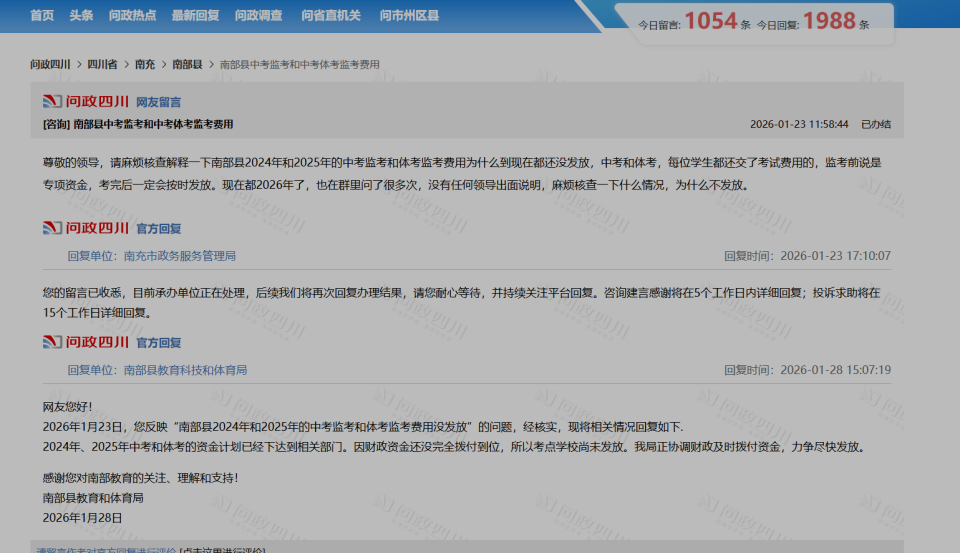Follow the 问政四川 breadcrumb link
960x553 pixels.
pyautogui.click(x=50, y=64)
